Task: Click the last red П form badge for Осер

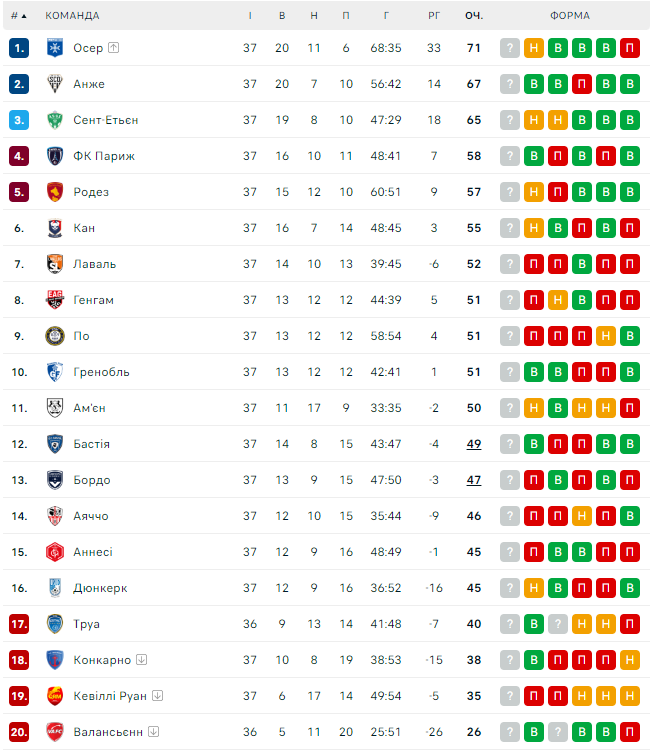Action: pos(630,48)
